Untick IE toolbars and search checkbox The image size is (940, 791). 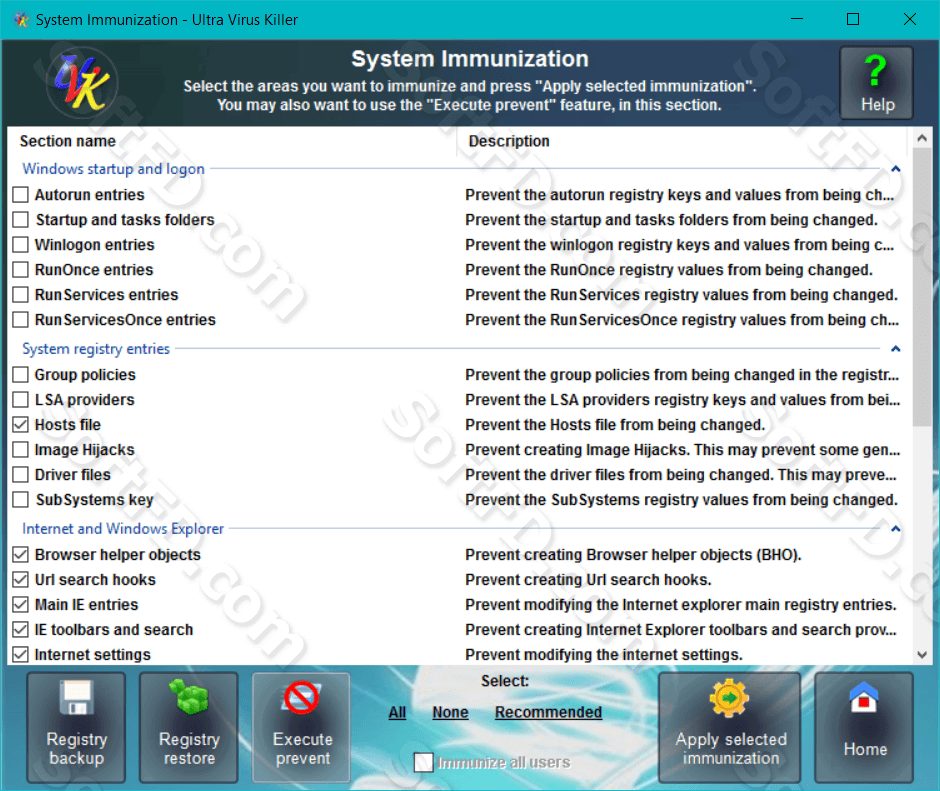click(x=20, y=630)
